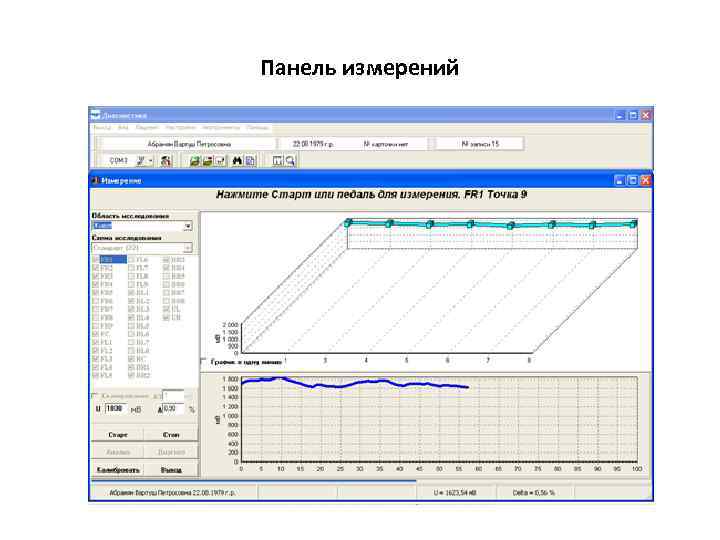Click the patient name in bottom status bar
Viewport: 720px width, 540px height.
[x=172, y=493]
